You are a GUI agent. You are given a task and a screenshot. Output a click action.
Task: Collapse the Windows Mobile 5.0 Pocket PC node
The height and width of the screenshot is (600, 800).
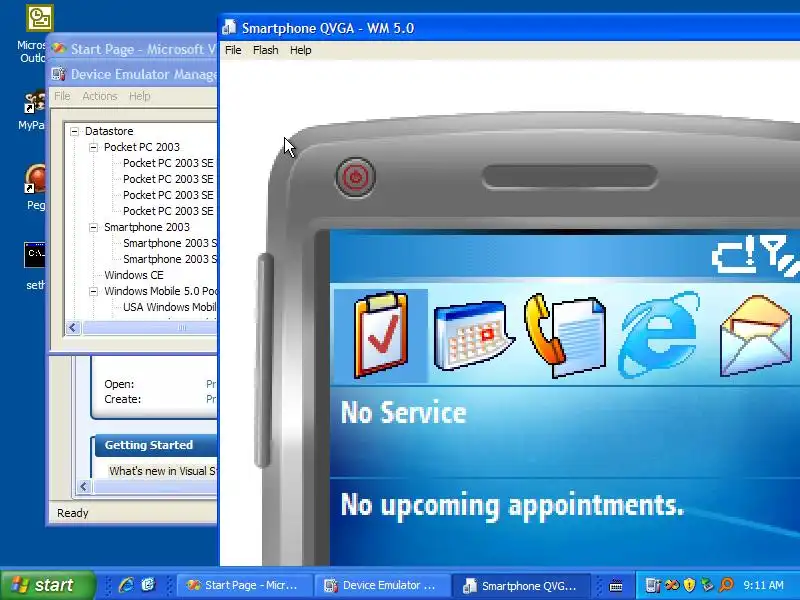[93, 292]
